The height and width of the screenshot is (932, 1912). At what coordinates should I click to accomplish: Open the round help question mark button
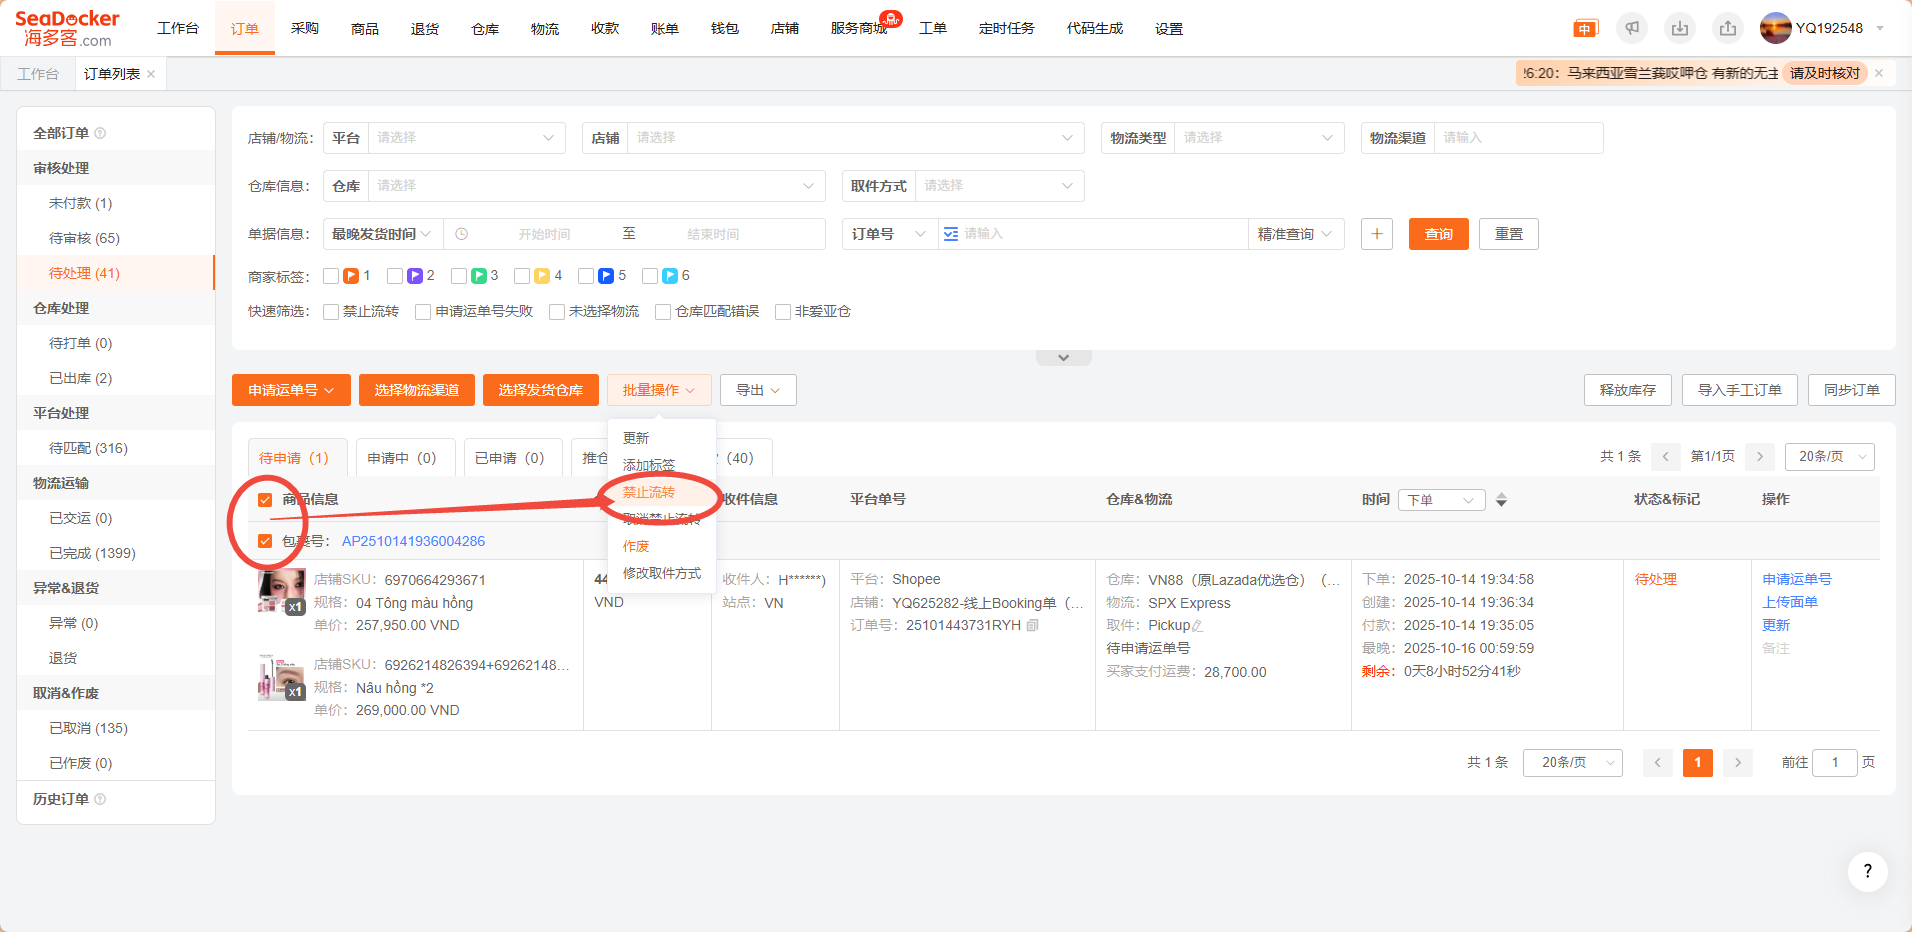pyautogui.click(x=1867, y=871)
